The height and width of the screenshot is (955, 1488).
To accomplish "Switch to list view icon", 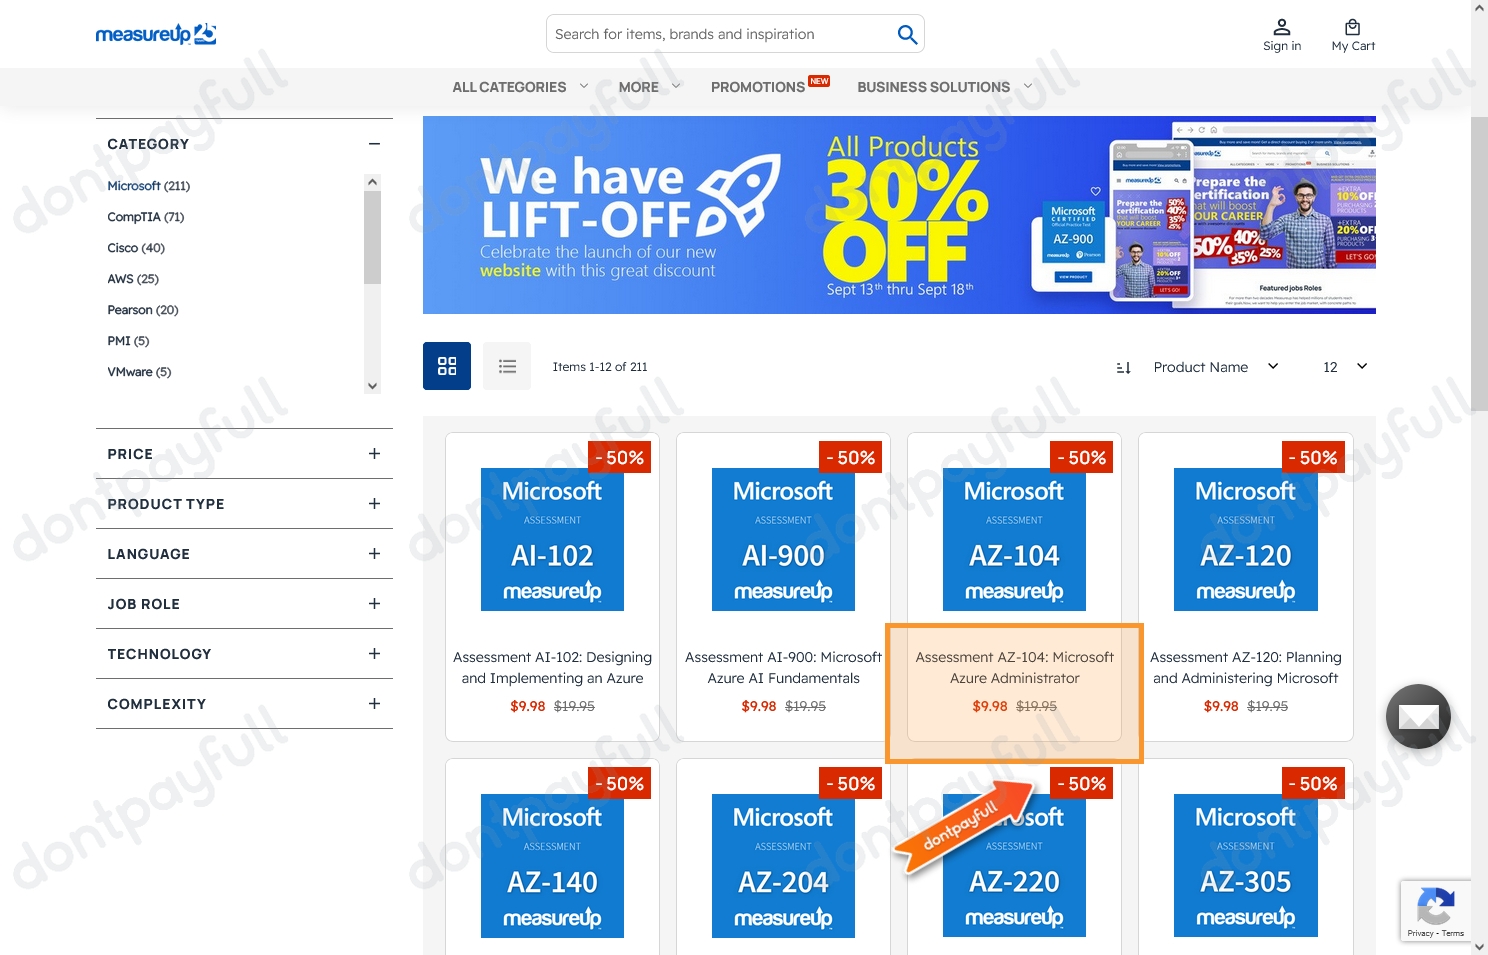I will 507,366.
